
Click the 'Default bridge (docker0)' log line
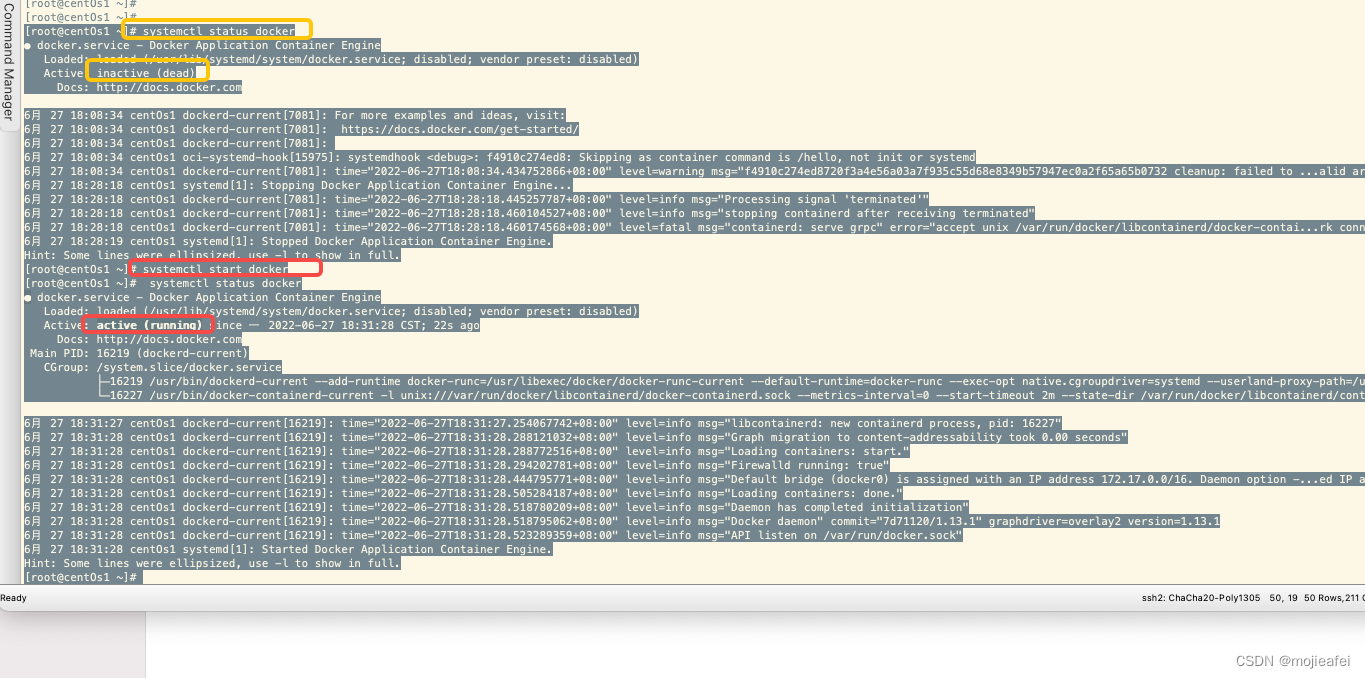[x=694, y=479]
